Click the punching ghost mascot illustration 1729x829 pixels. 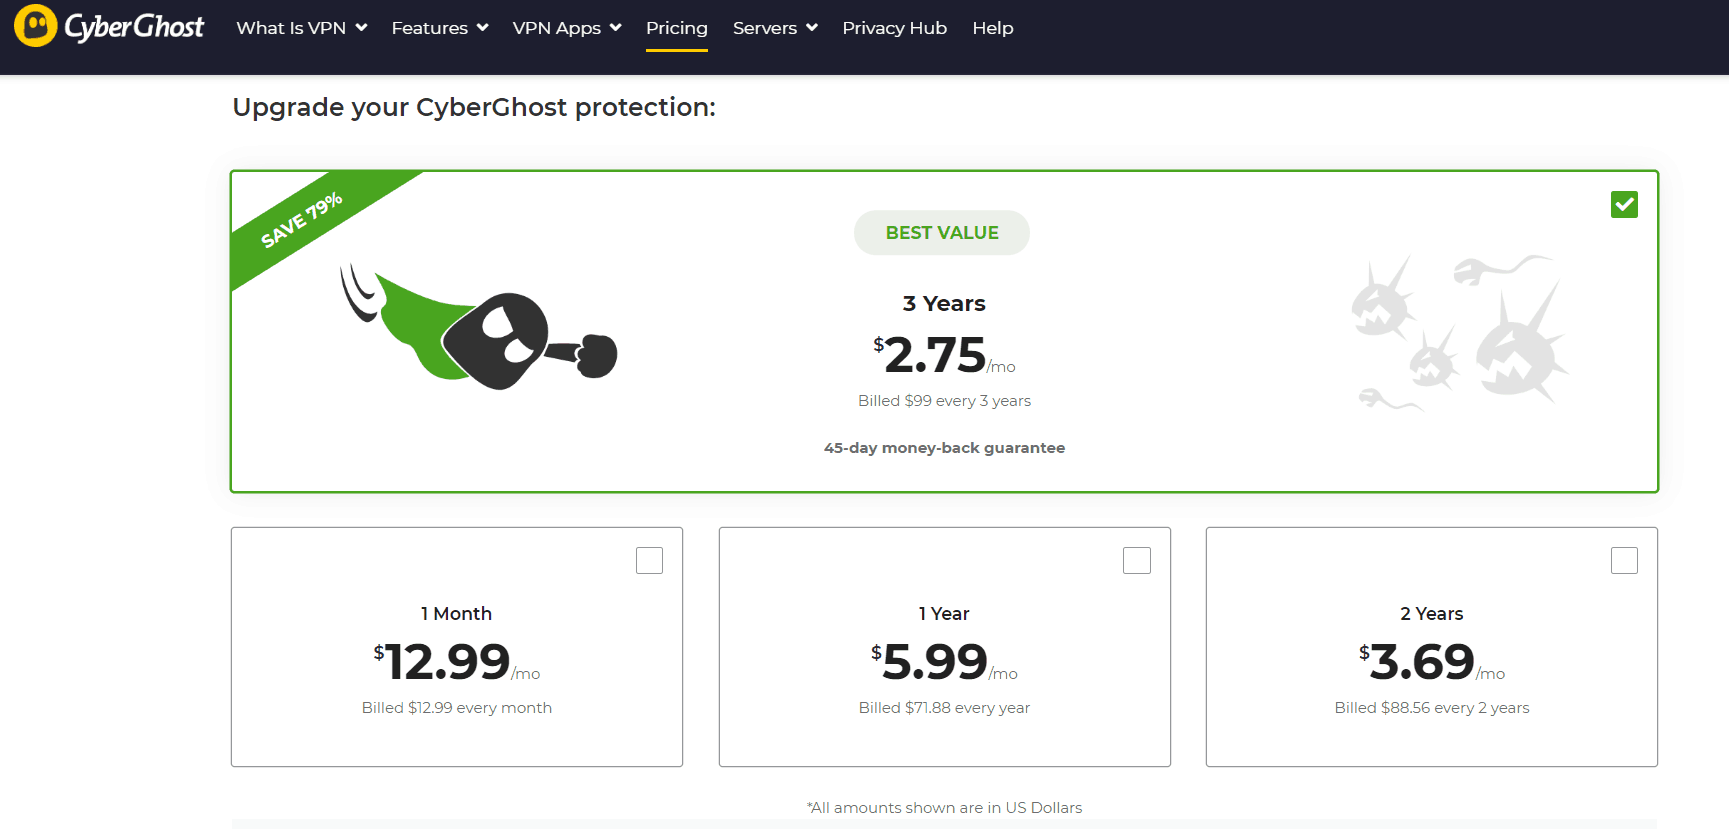pyautogui.click(x=479, y=328)
